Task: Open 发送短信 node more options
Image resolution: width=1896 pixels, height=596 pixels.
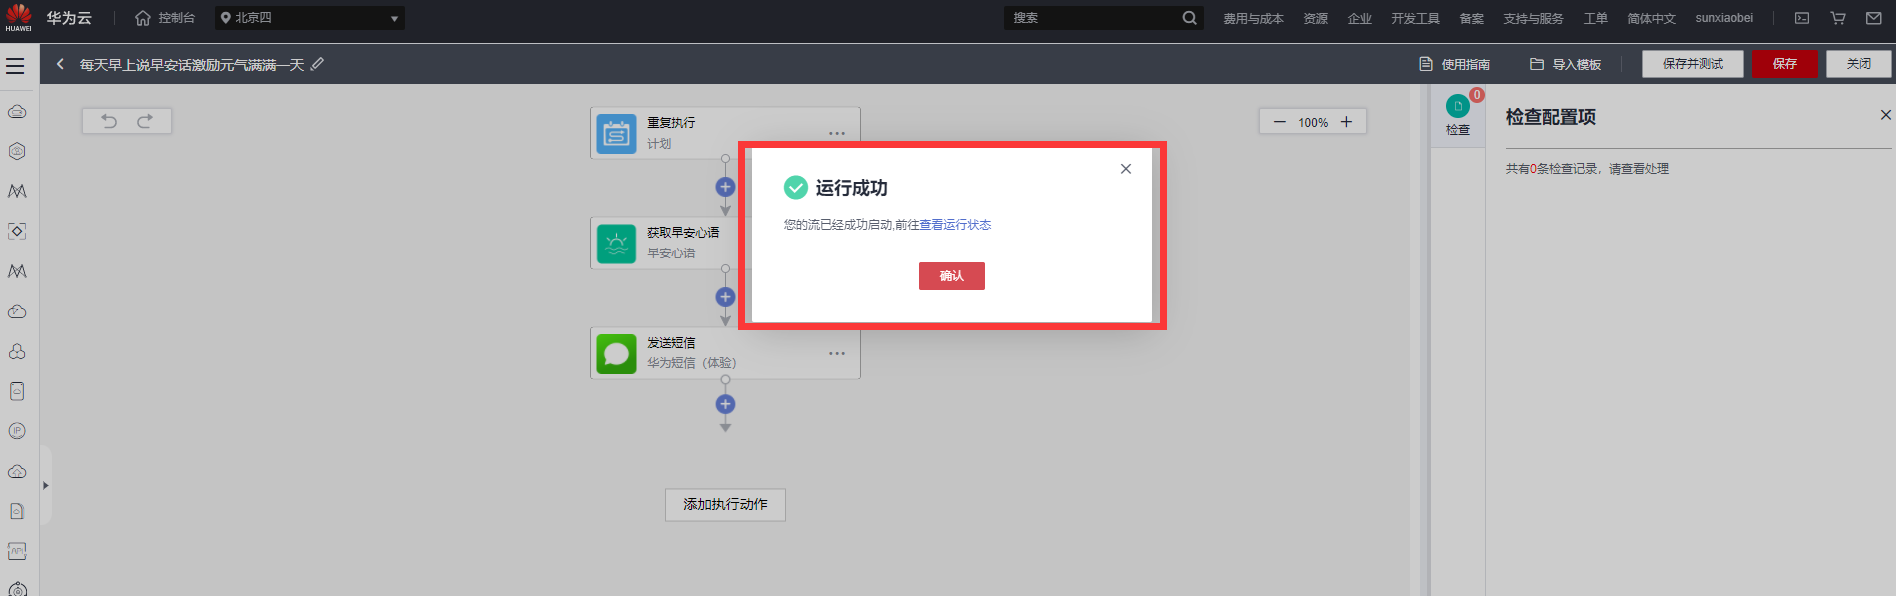Action: point(837,353)
